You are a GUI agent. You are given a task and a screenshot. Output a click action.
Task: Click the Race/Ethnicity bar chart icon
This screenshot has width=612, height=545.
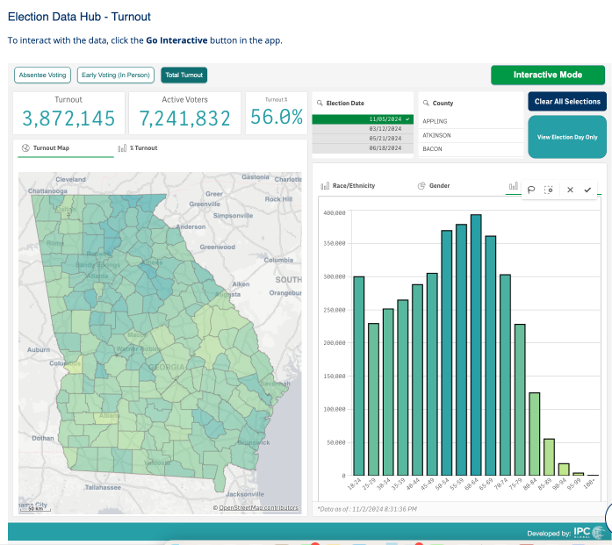click(x=324, y=186)
